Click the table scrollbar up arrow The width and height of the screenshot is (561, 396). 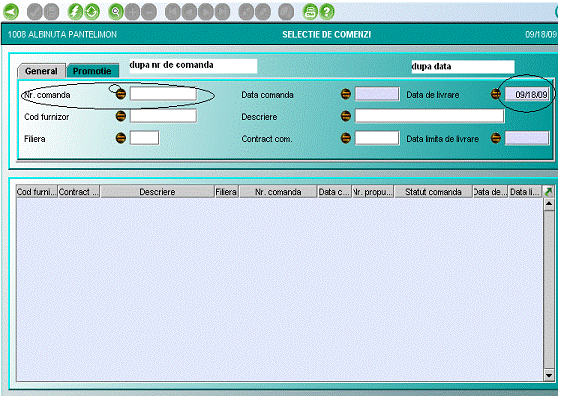pyautogui.click(x=549, y=204)
